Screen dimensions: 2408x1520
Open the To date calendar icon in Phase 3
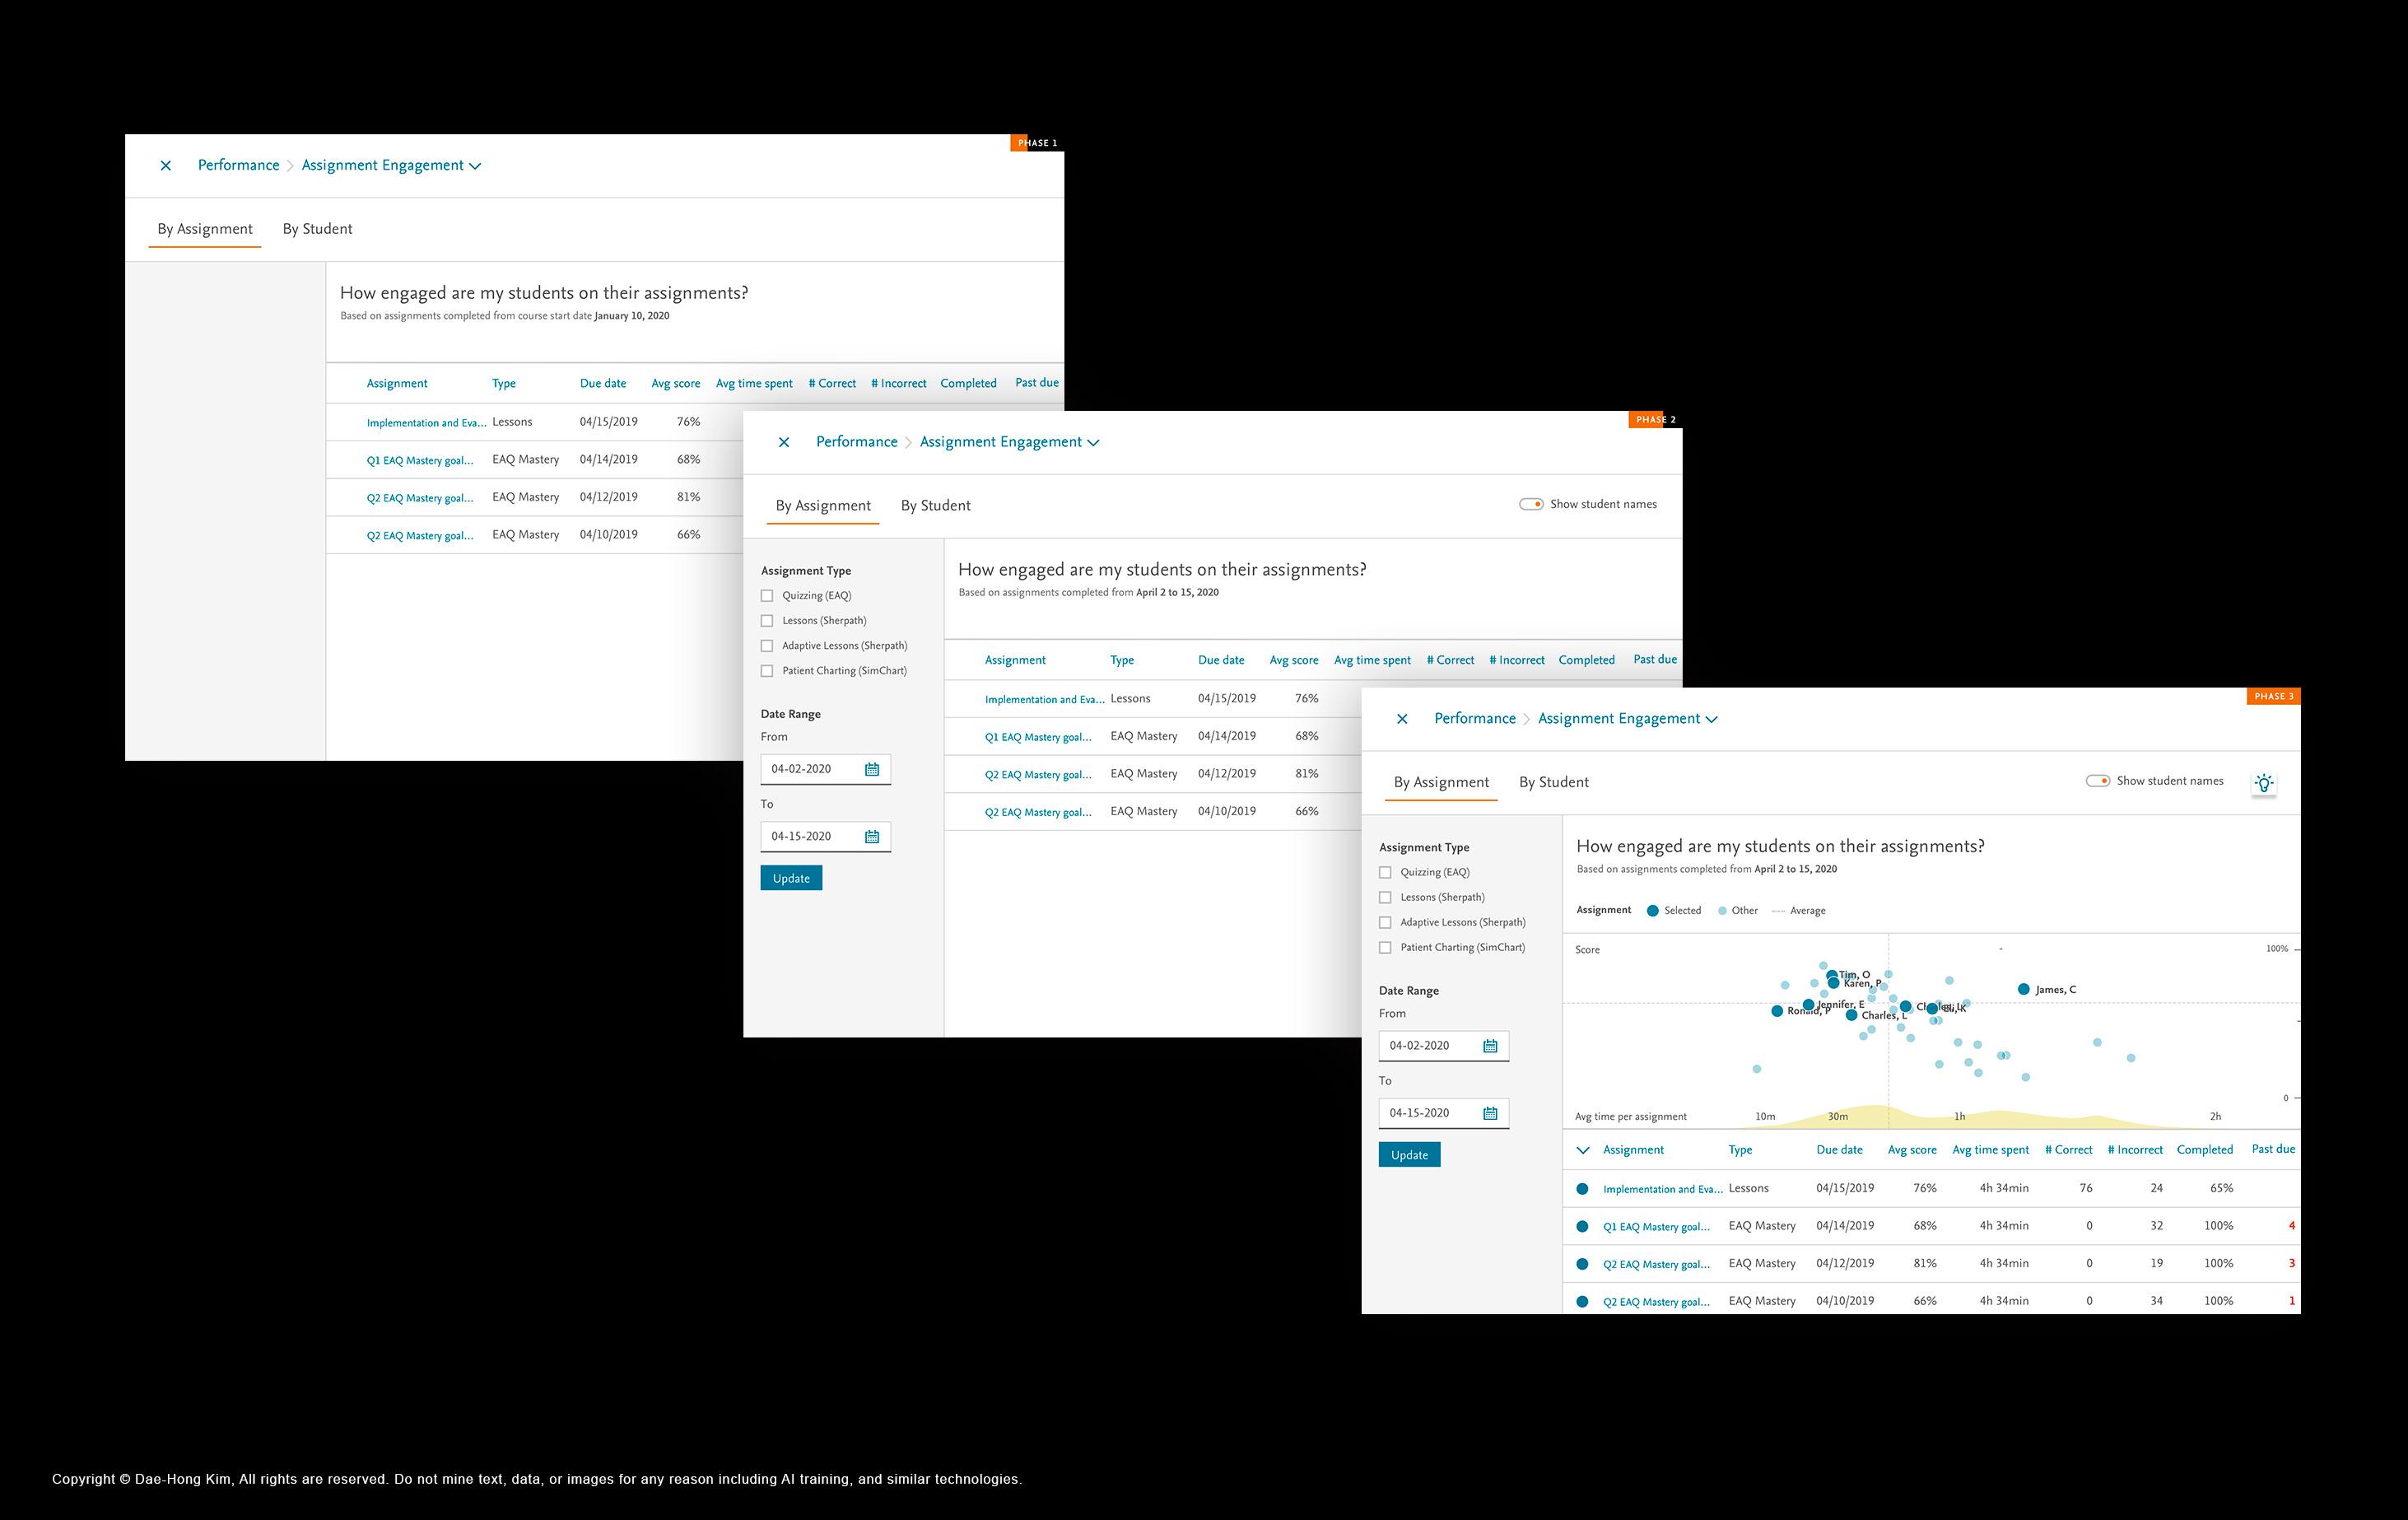[1490, 1113]
